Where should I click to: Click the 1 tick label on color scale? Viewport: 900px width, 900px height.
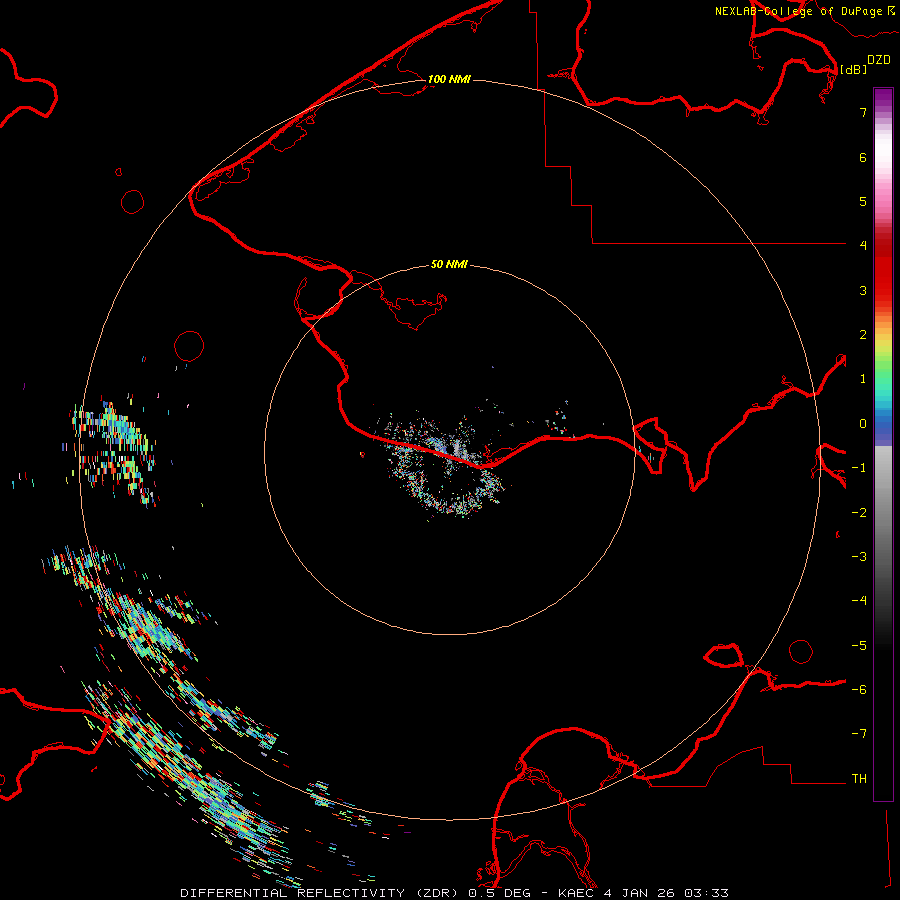pyautogui.click(x=863, y=379)
